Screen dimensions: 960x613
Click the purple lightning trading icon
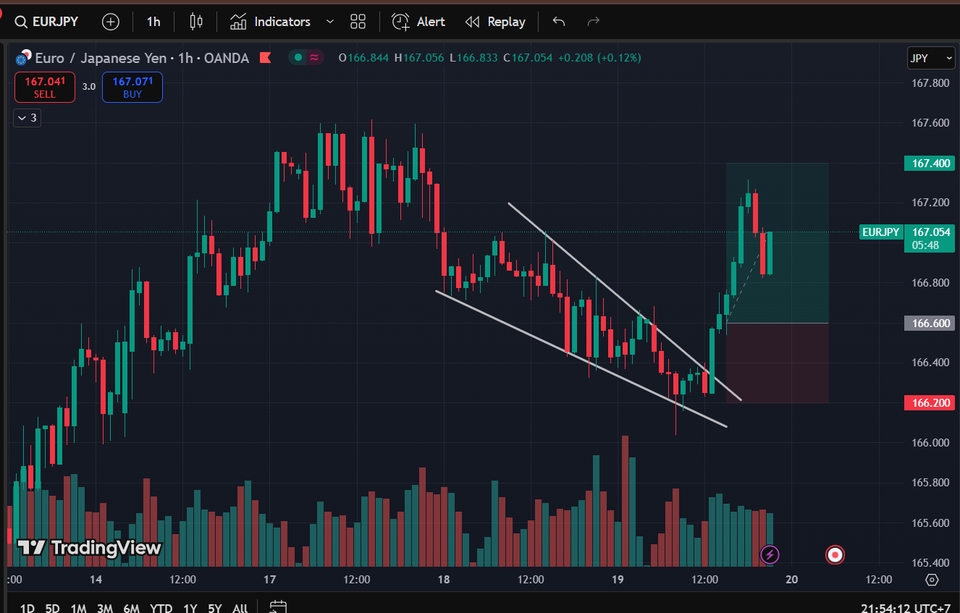click(770, 554)
